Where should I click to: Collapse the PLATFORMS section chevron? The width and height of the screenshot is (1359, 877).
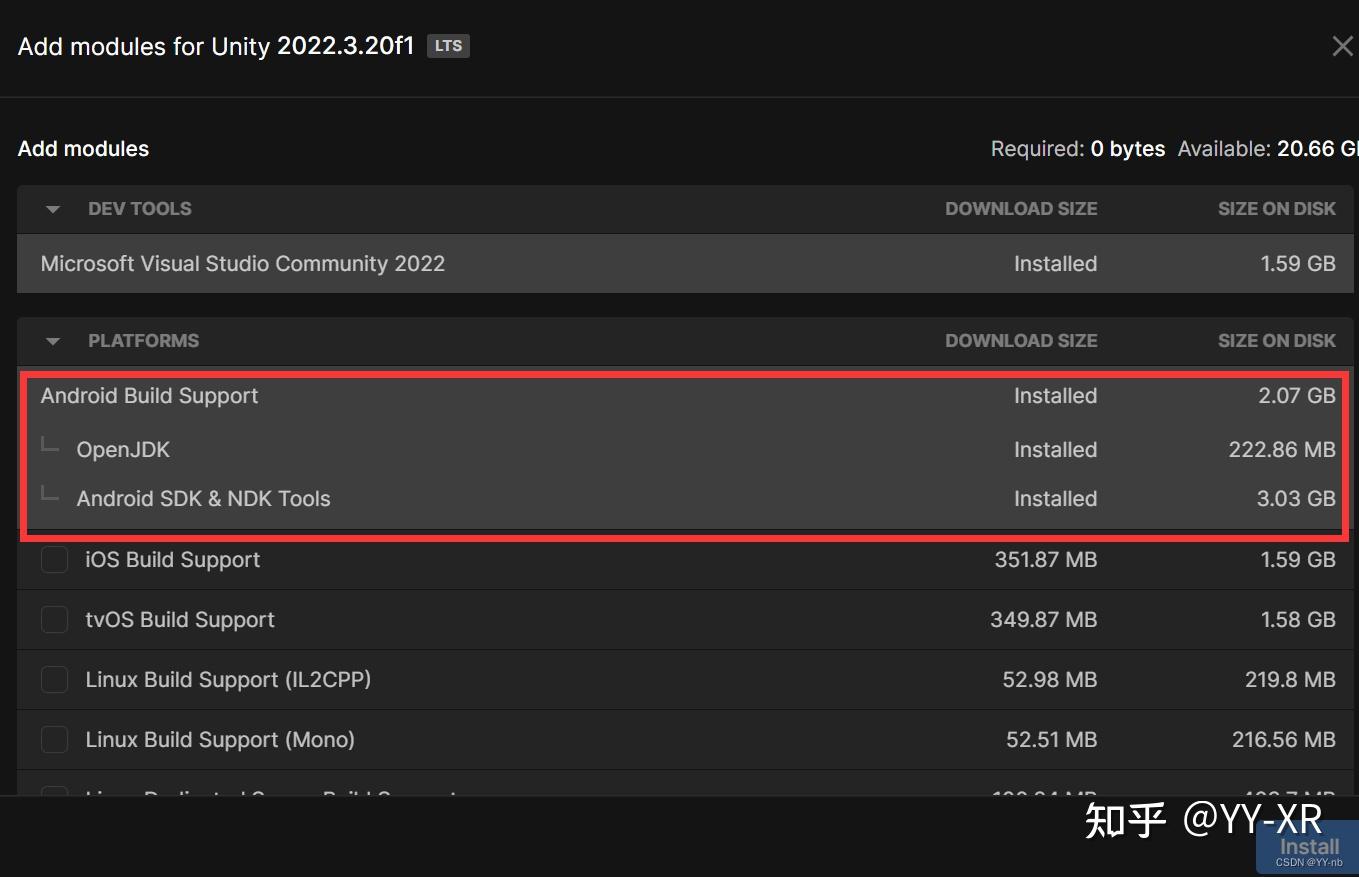(x=52, y=341)
